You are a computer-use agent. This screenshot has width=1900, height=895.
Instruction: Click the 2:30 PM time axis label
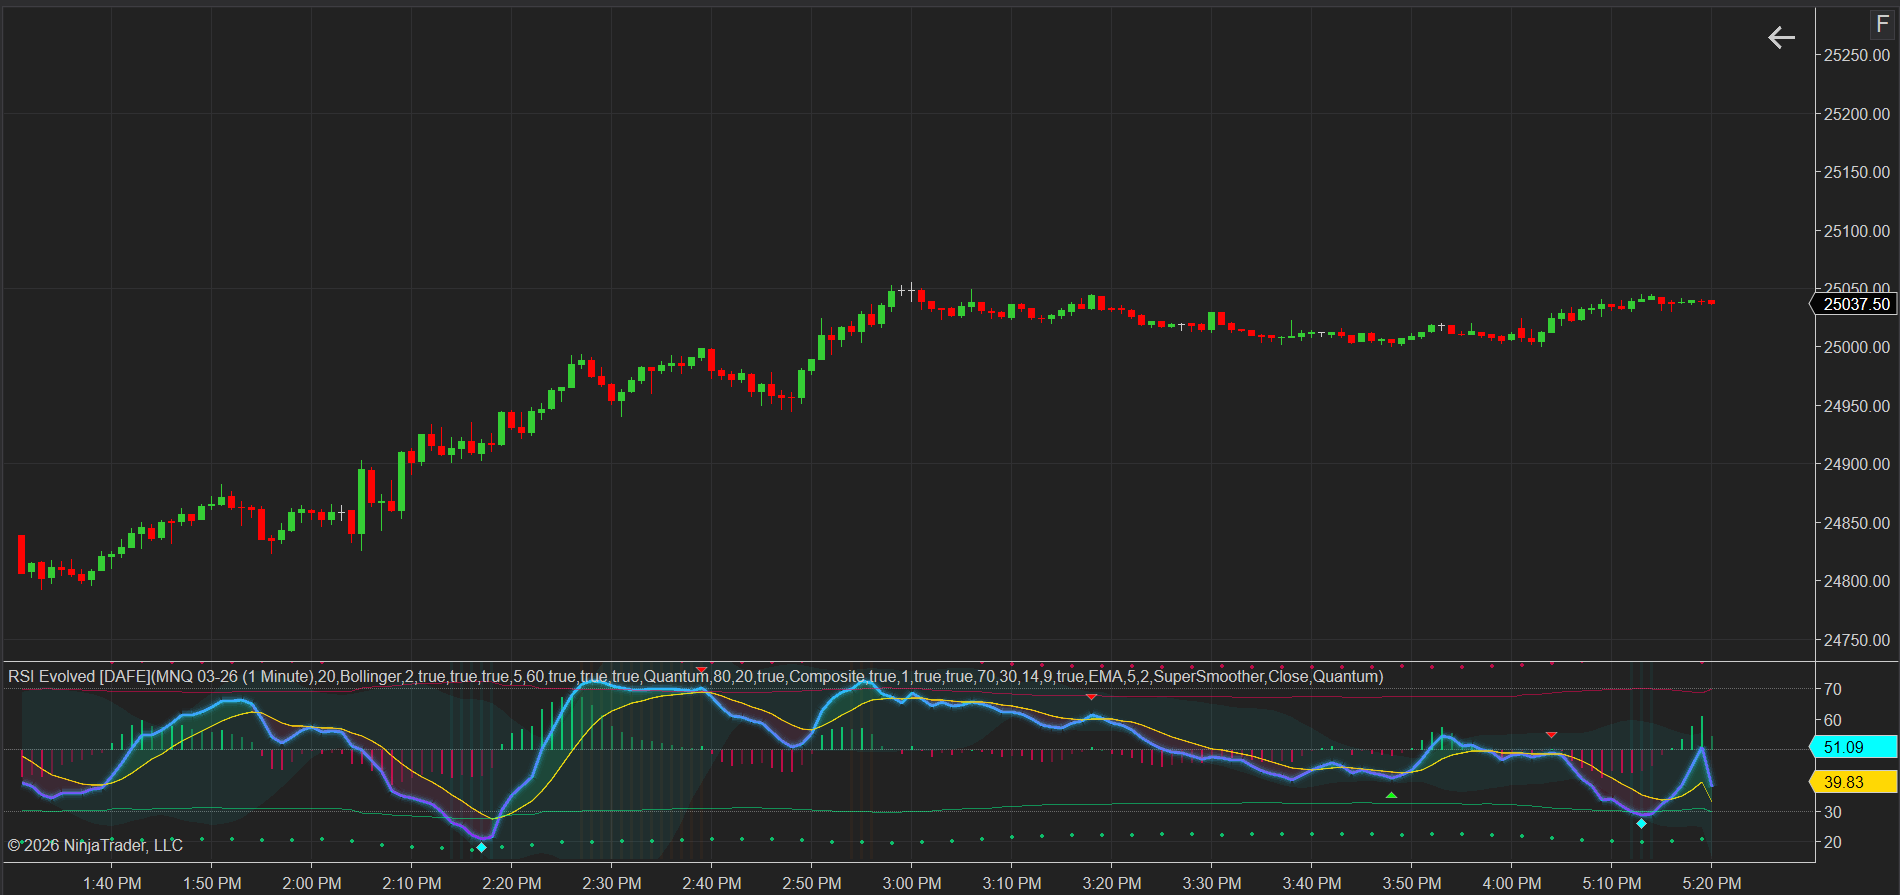[612, 883]
